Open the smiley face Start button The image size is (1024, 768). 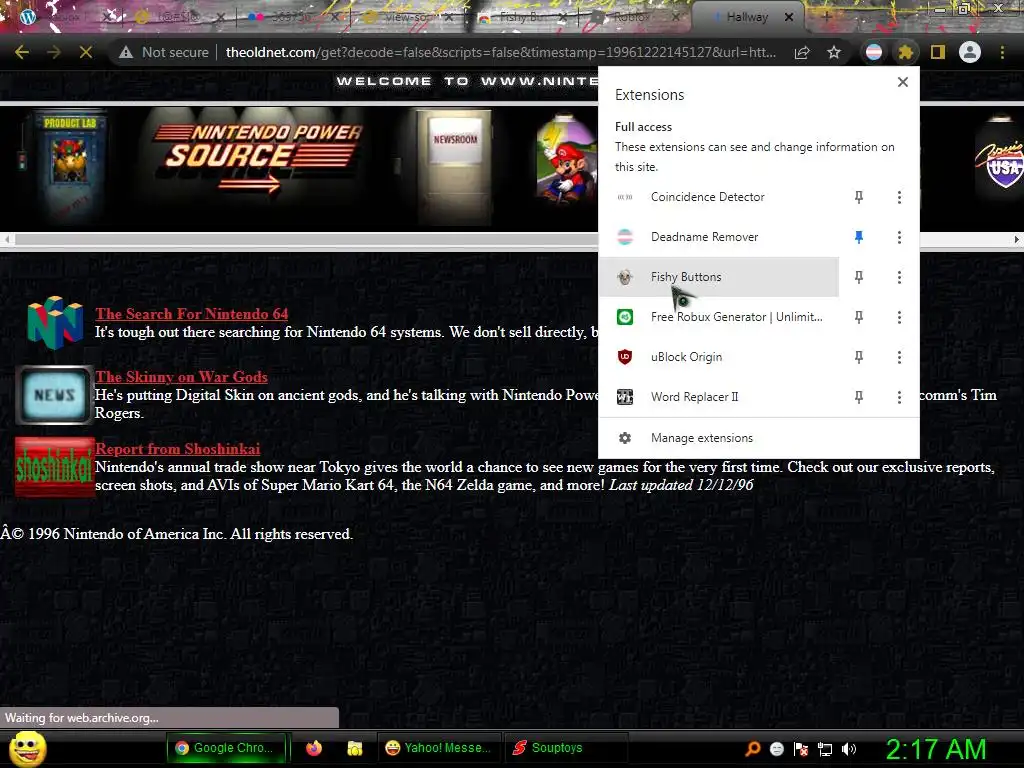(27, 748)
